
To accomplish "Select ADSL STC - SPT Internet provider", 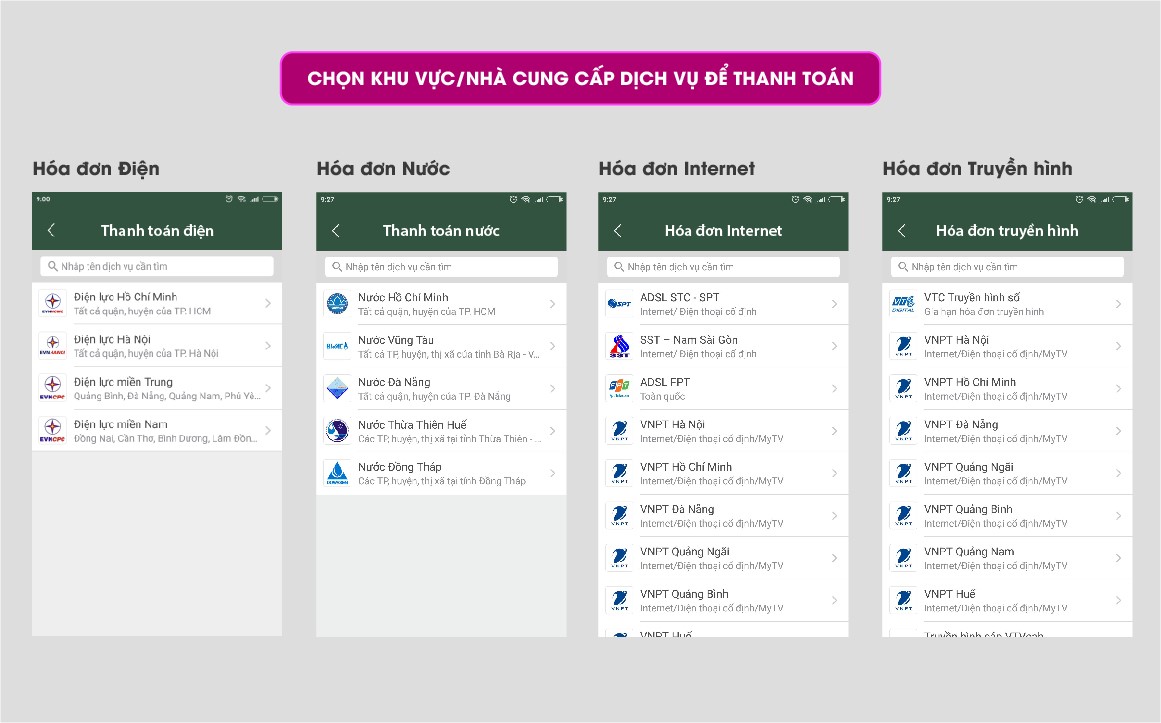I will [723, 303].
